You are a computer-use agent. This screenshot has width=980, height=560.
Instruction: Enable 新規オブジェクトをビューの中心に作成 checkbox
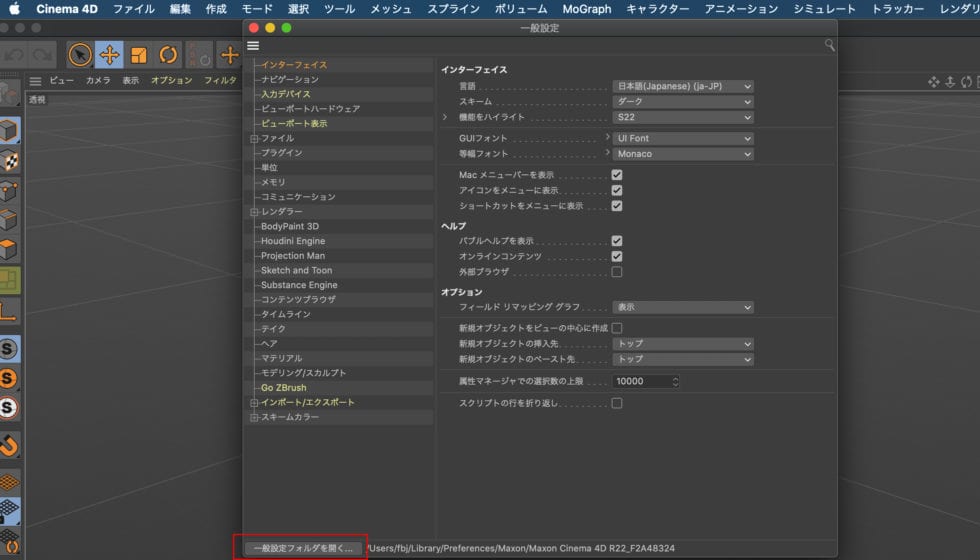pos(617,328)
